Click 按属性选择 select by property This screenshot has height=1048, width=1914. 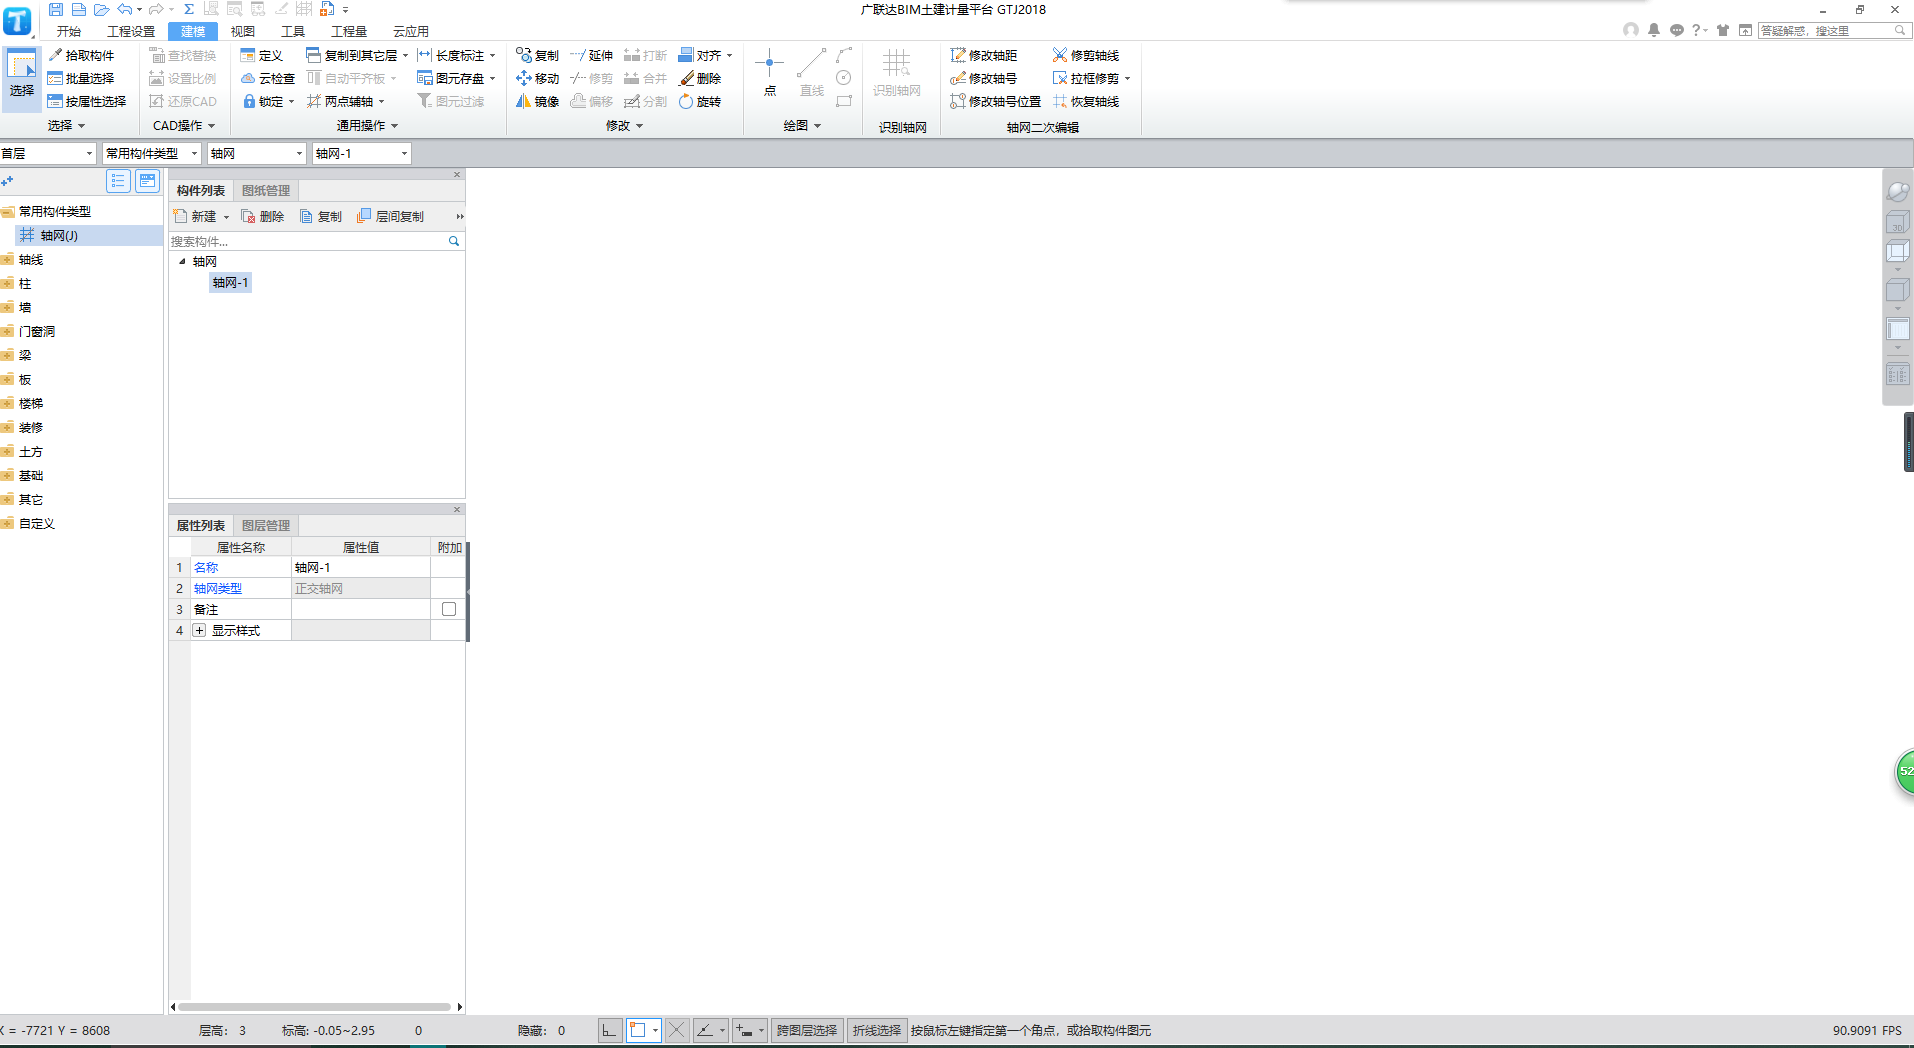click(x=87, y=101)
